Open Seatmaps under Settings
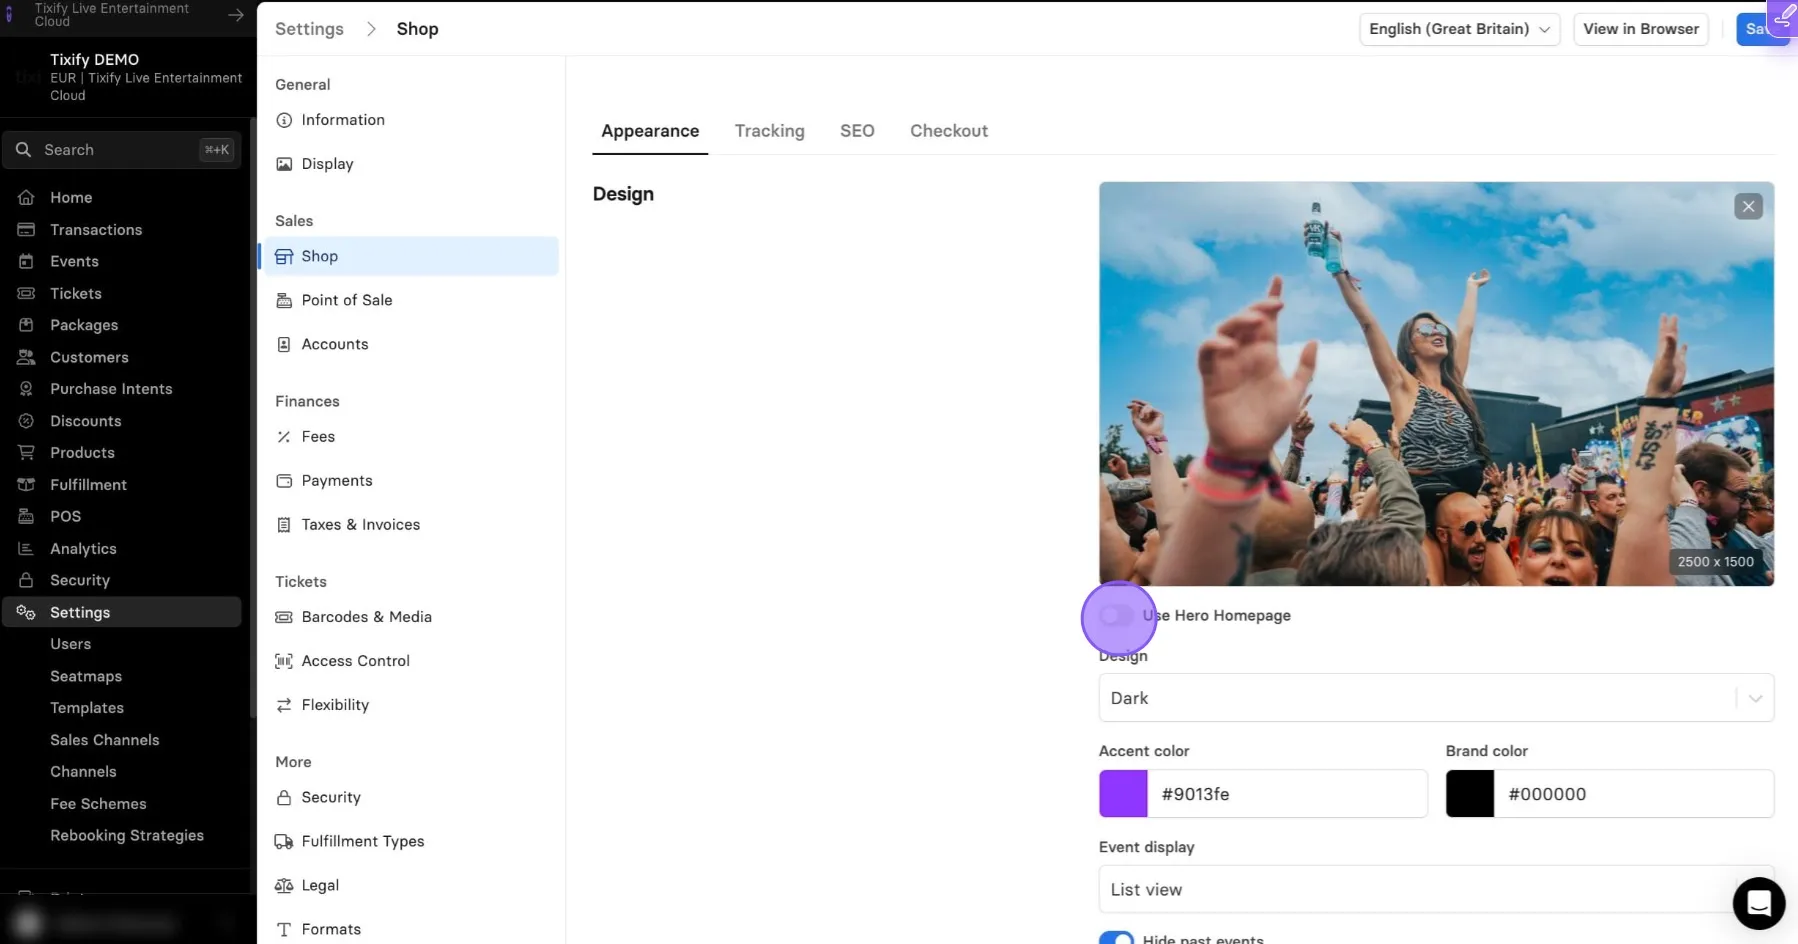 click(x=86, y=677)
